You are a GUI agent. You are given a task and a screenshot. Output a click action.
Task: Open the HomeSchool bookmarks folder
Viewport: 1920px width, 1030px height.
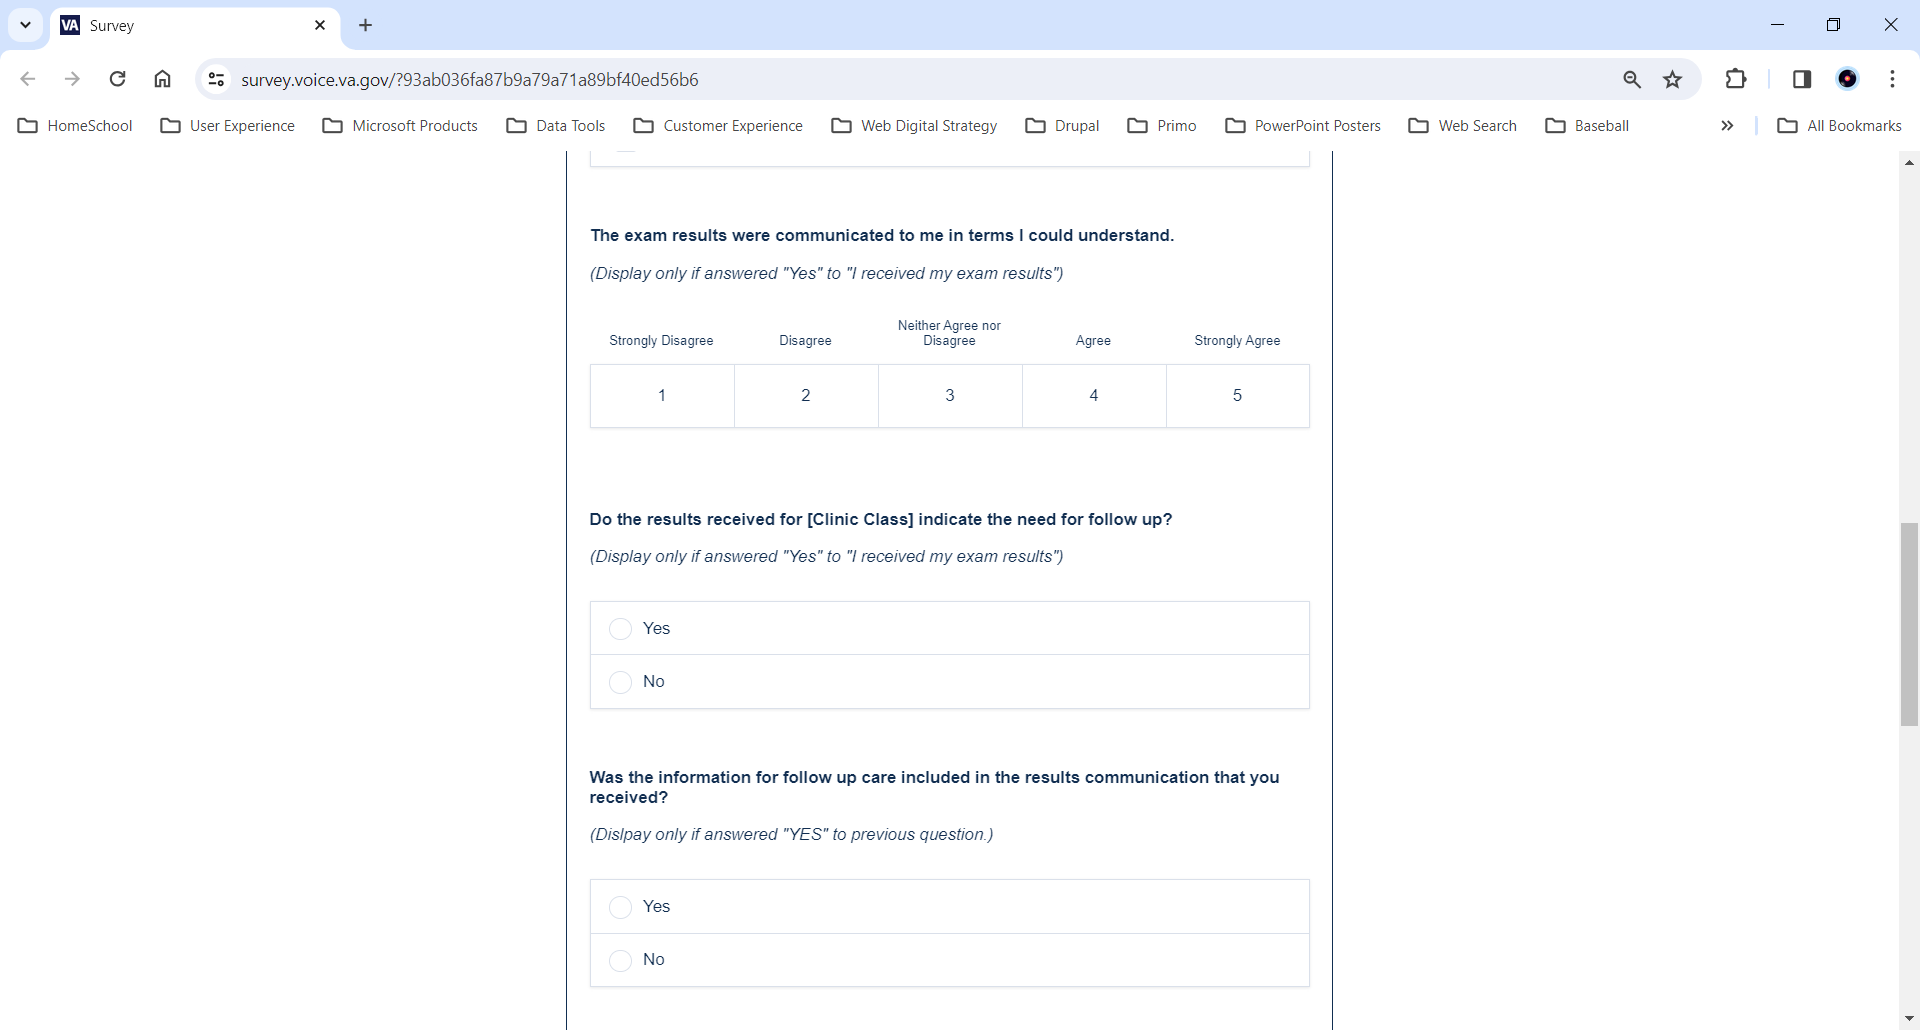point(76,126)
